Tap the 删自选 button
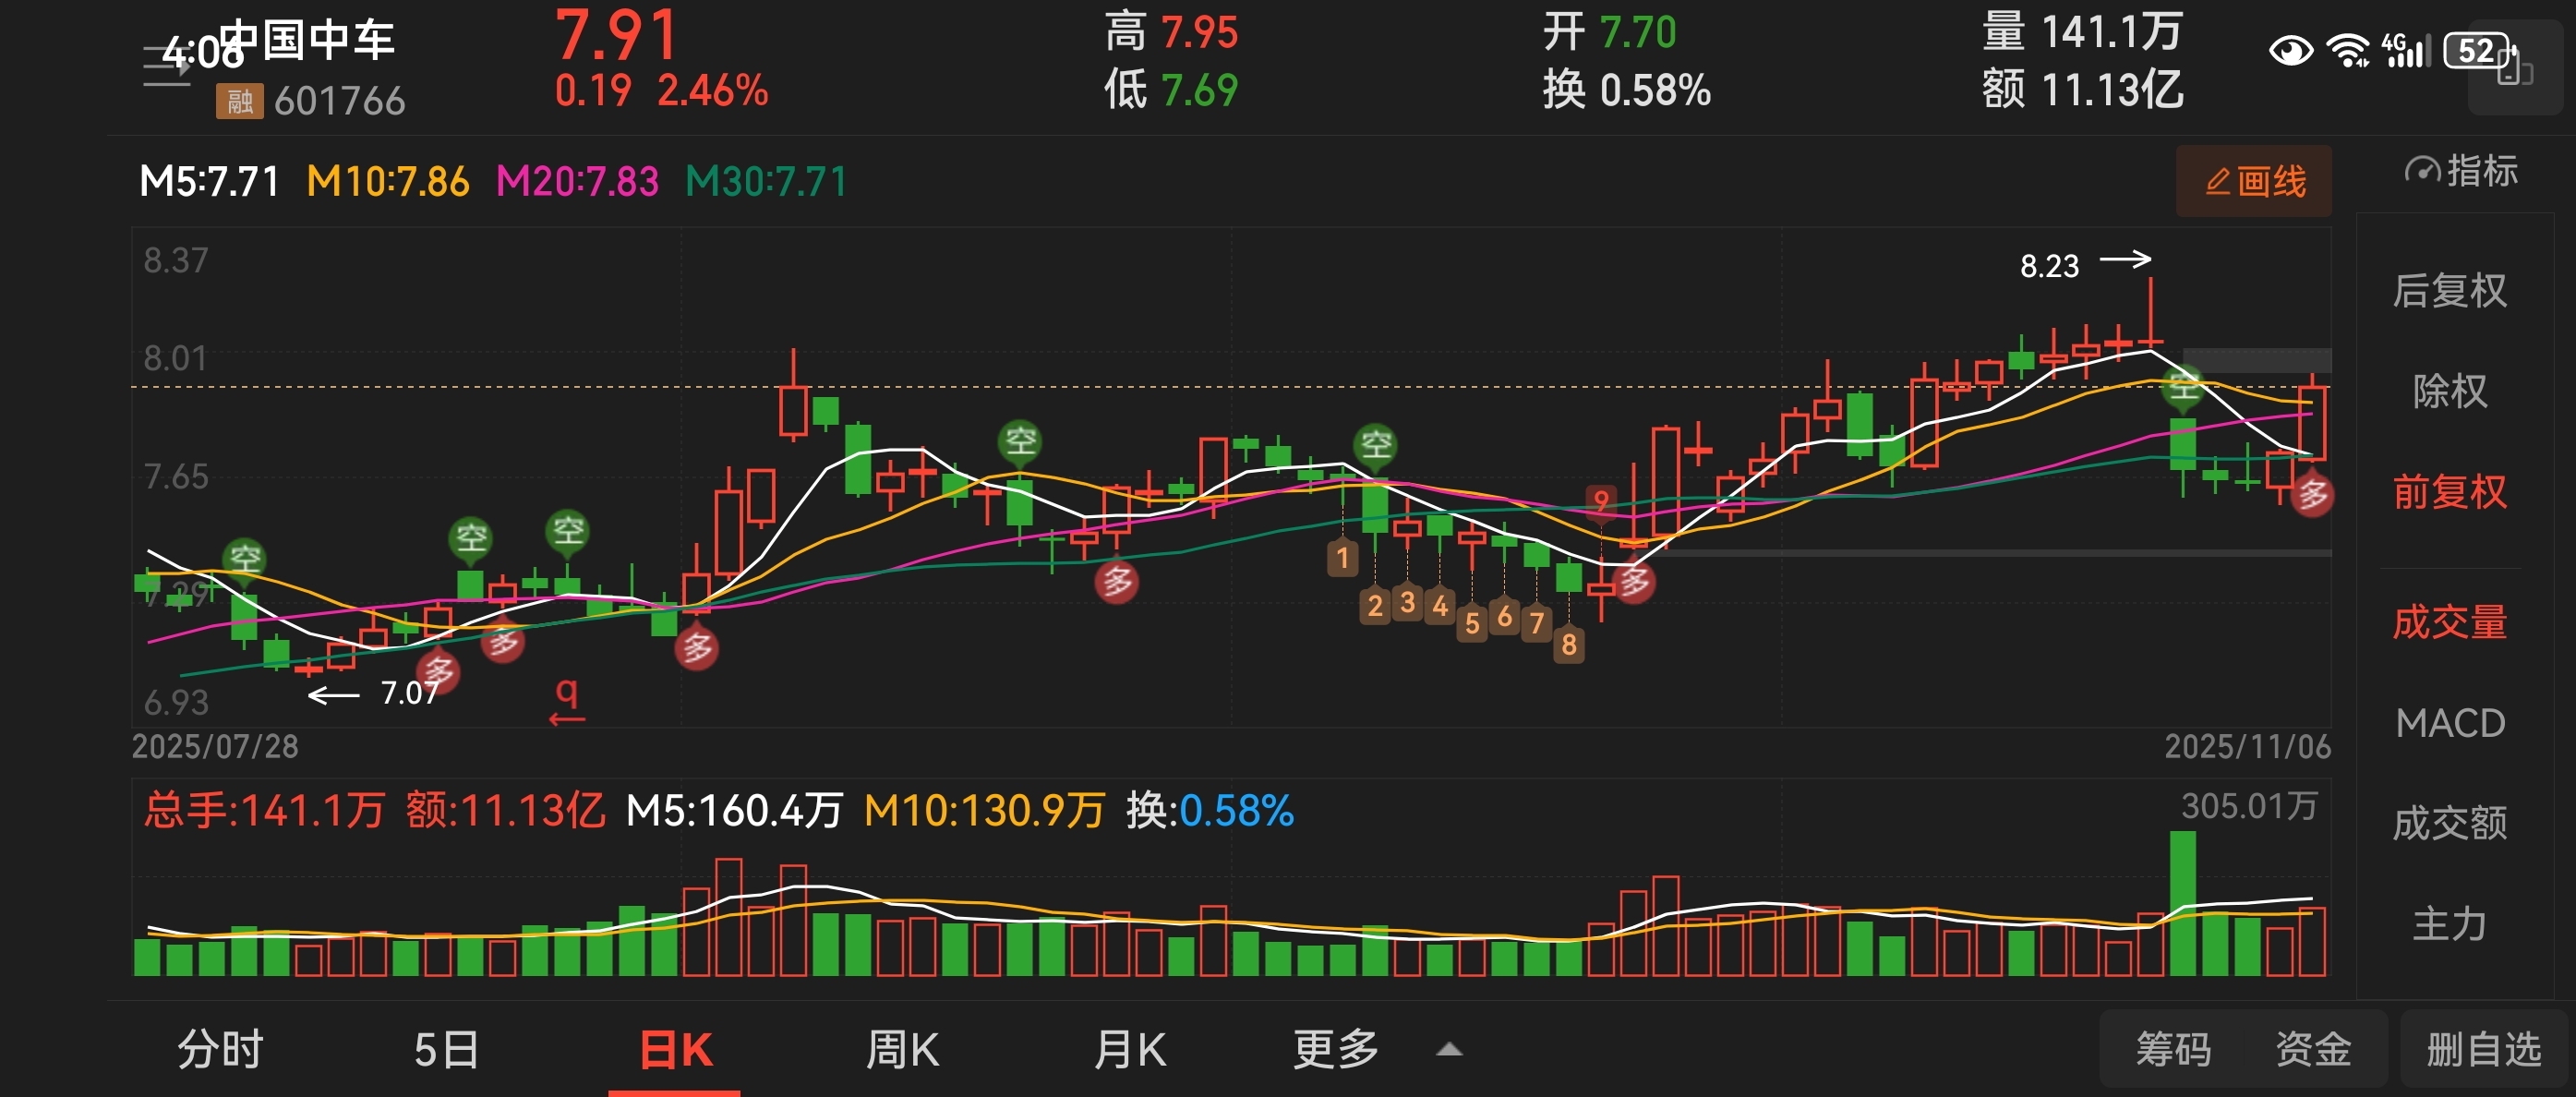This screenshot has height=1097, width=2576. click(x=2483, y=1050)
